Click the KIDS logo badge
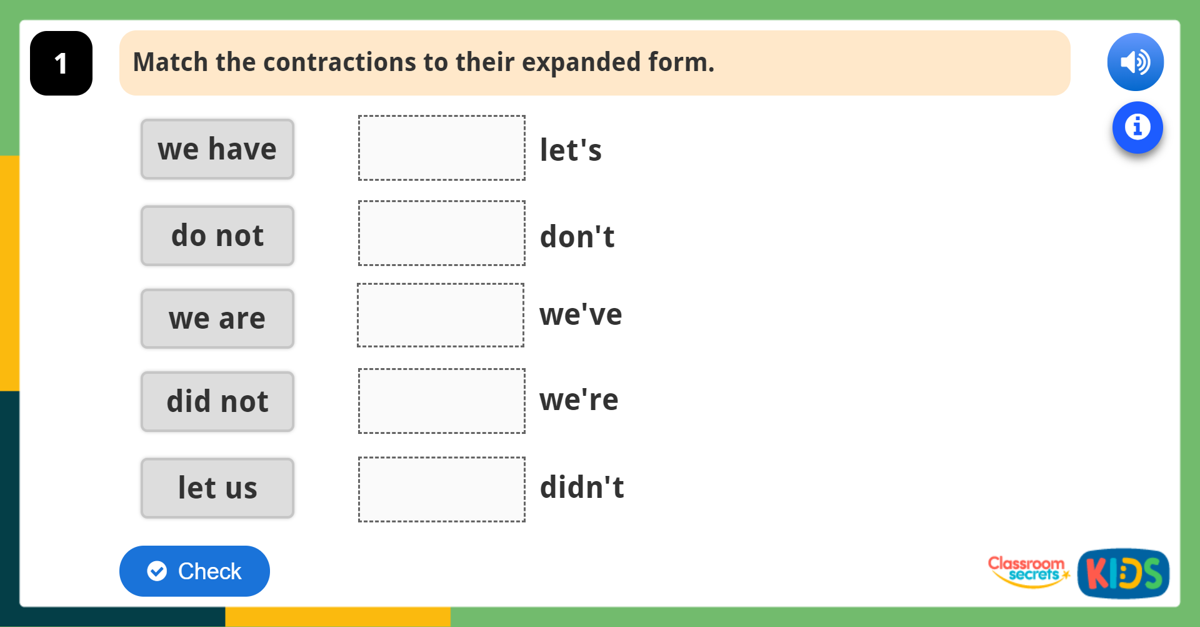1200x627 pixels. [x=1123, y=573]
